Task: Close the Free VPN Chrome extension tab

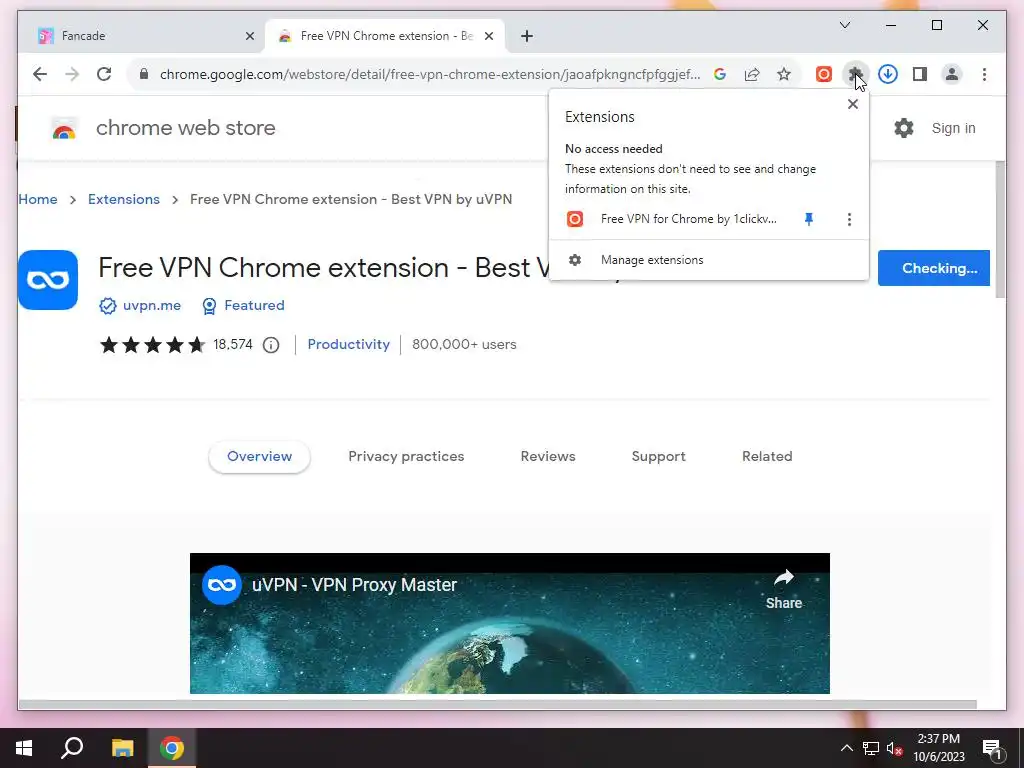Action: [x=488, y=36]
